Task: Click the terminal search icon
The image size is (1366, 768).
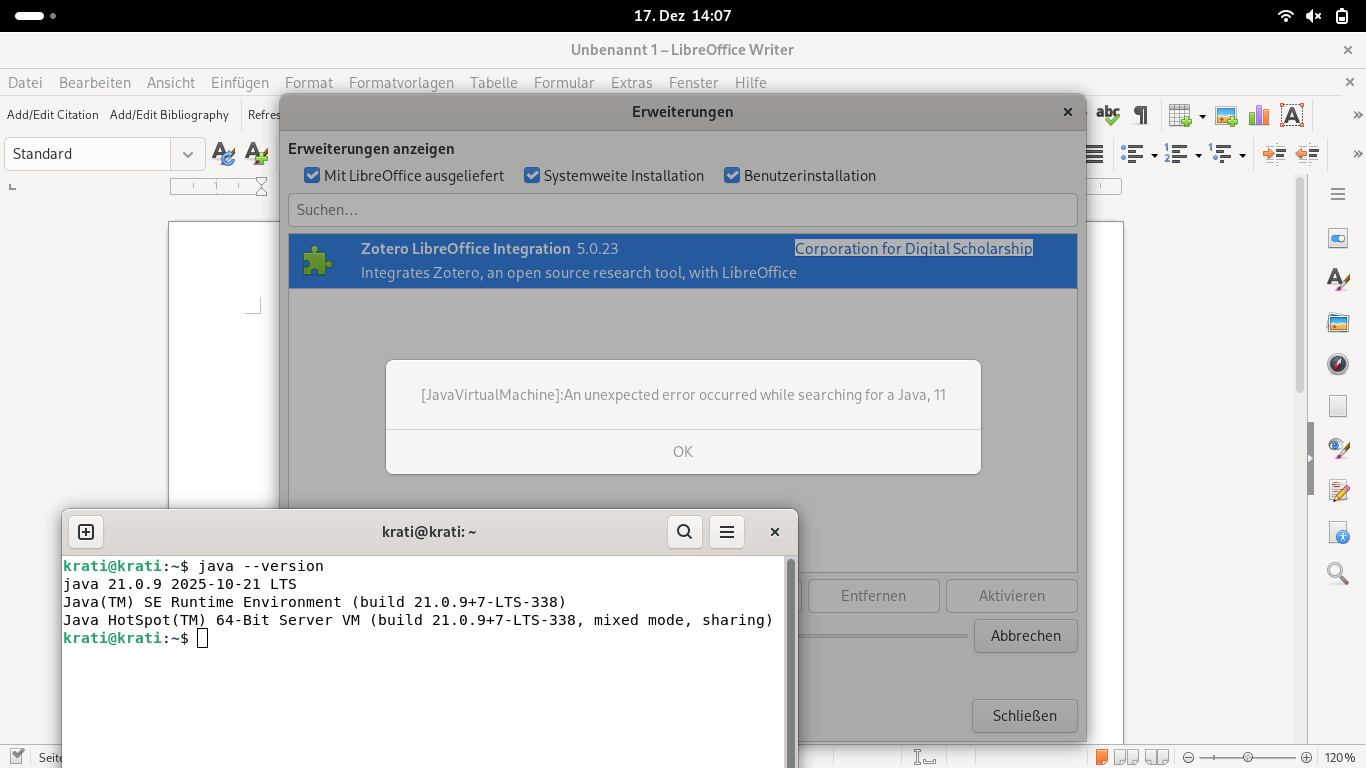Action: pyautogui.click(x=685, y=532)
